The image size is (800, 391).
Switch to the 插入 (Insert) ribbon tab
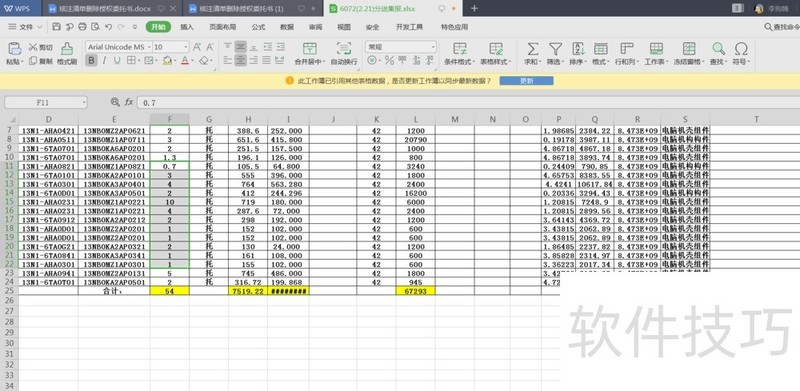(x=187, y=27)
